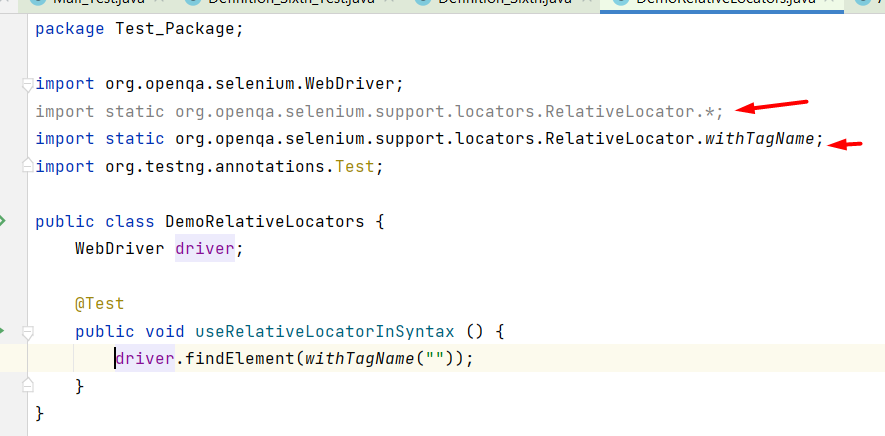Click the highlighted driver field declaration

point(205,248)
